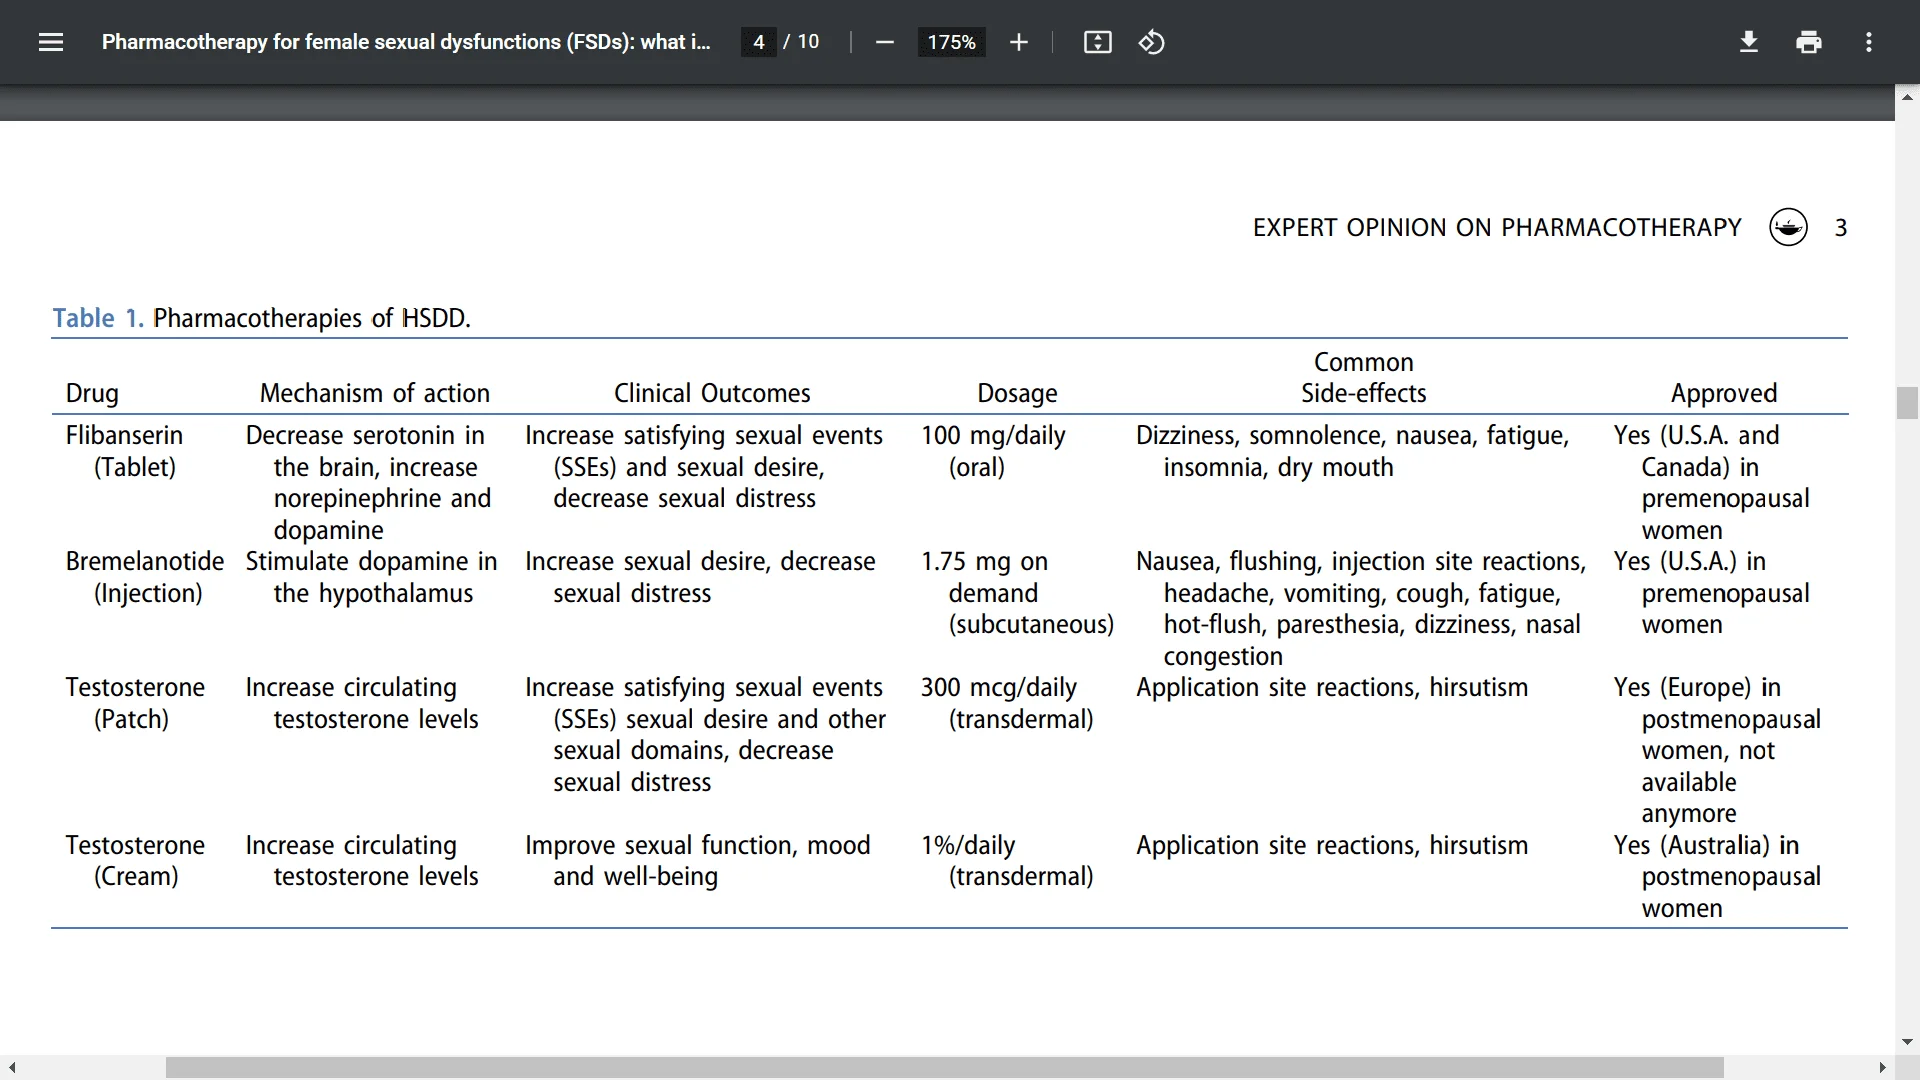The image size is (1920, 1080).
Task: Click the scroll down arrow
Action: click(1907, 1042)
